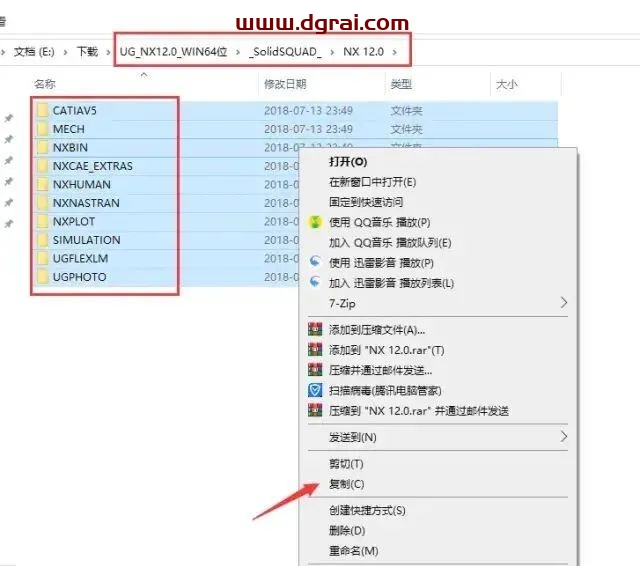Click the CATIAV5 folder icon

pos(42,111)
